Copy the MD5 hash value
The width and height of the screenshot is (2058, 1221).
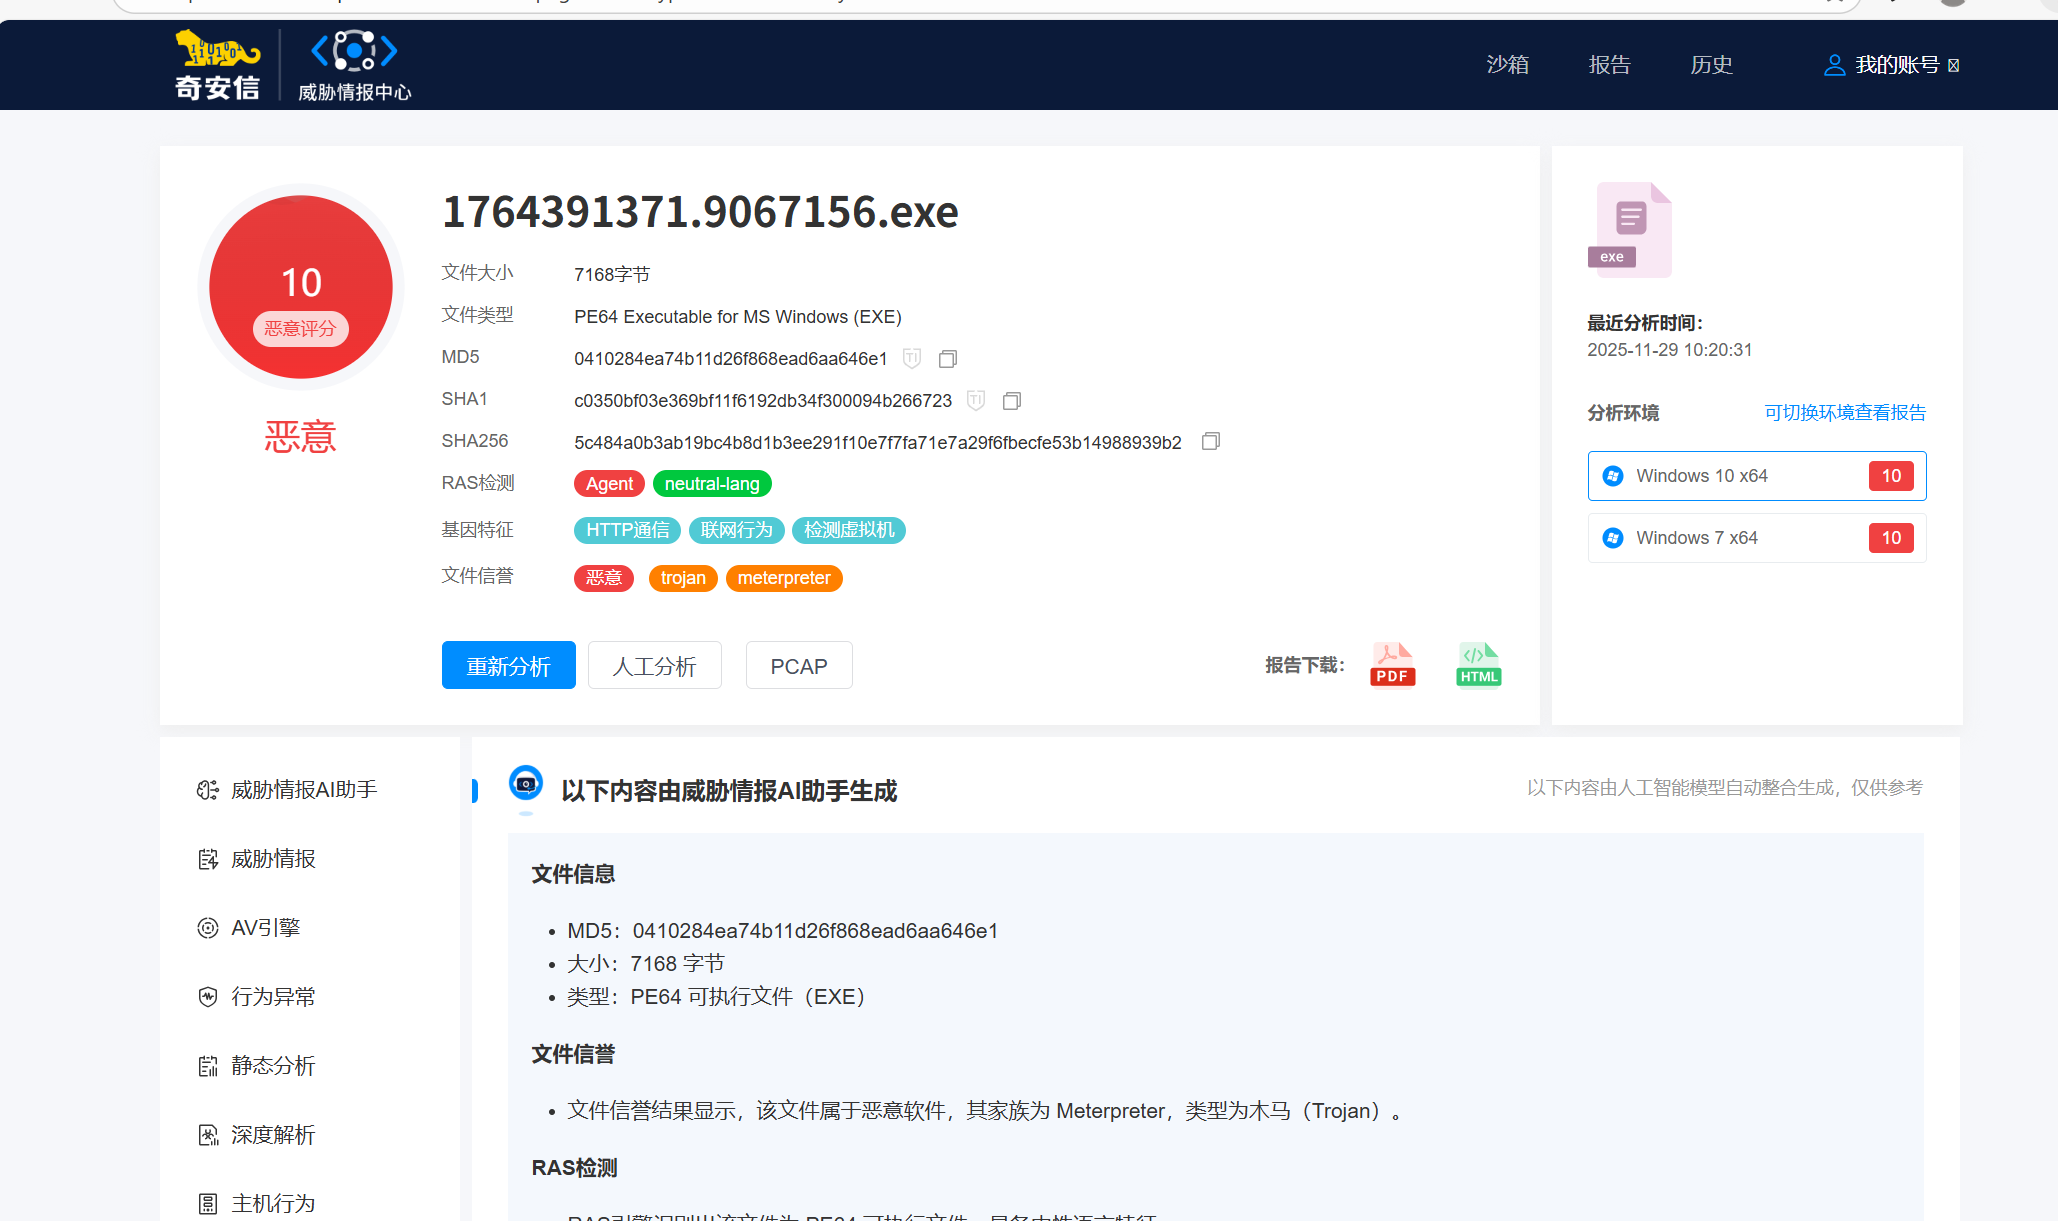(x=948, y=358)
